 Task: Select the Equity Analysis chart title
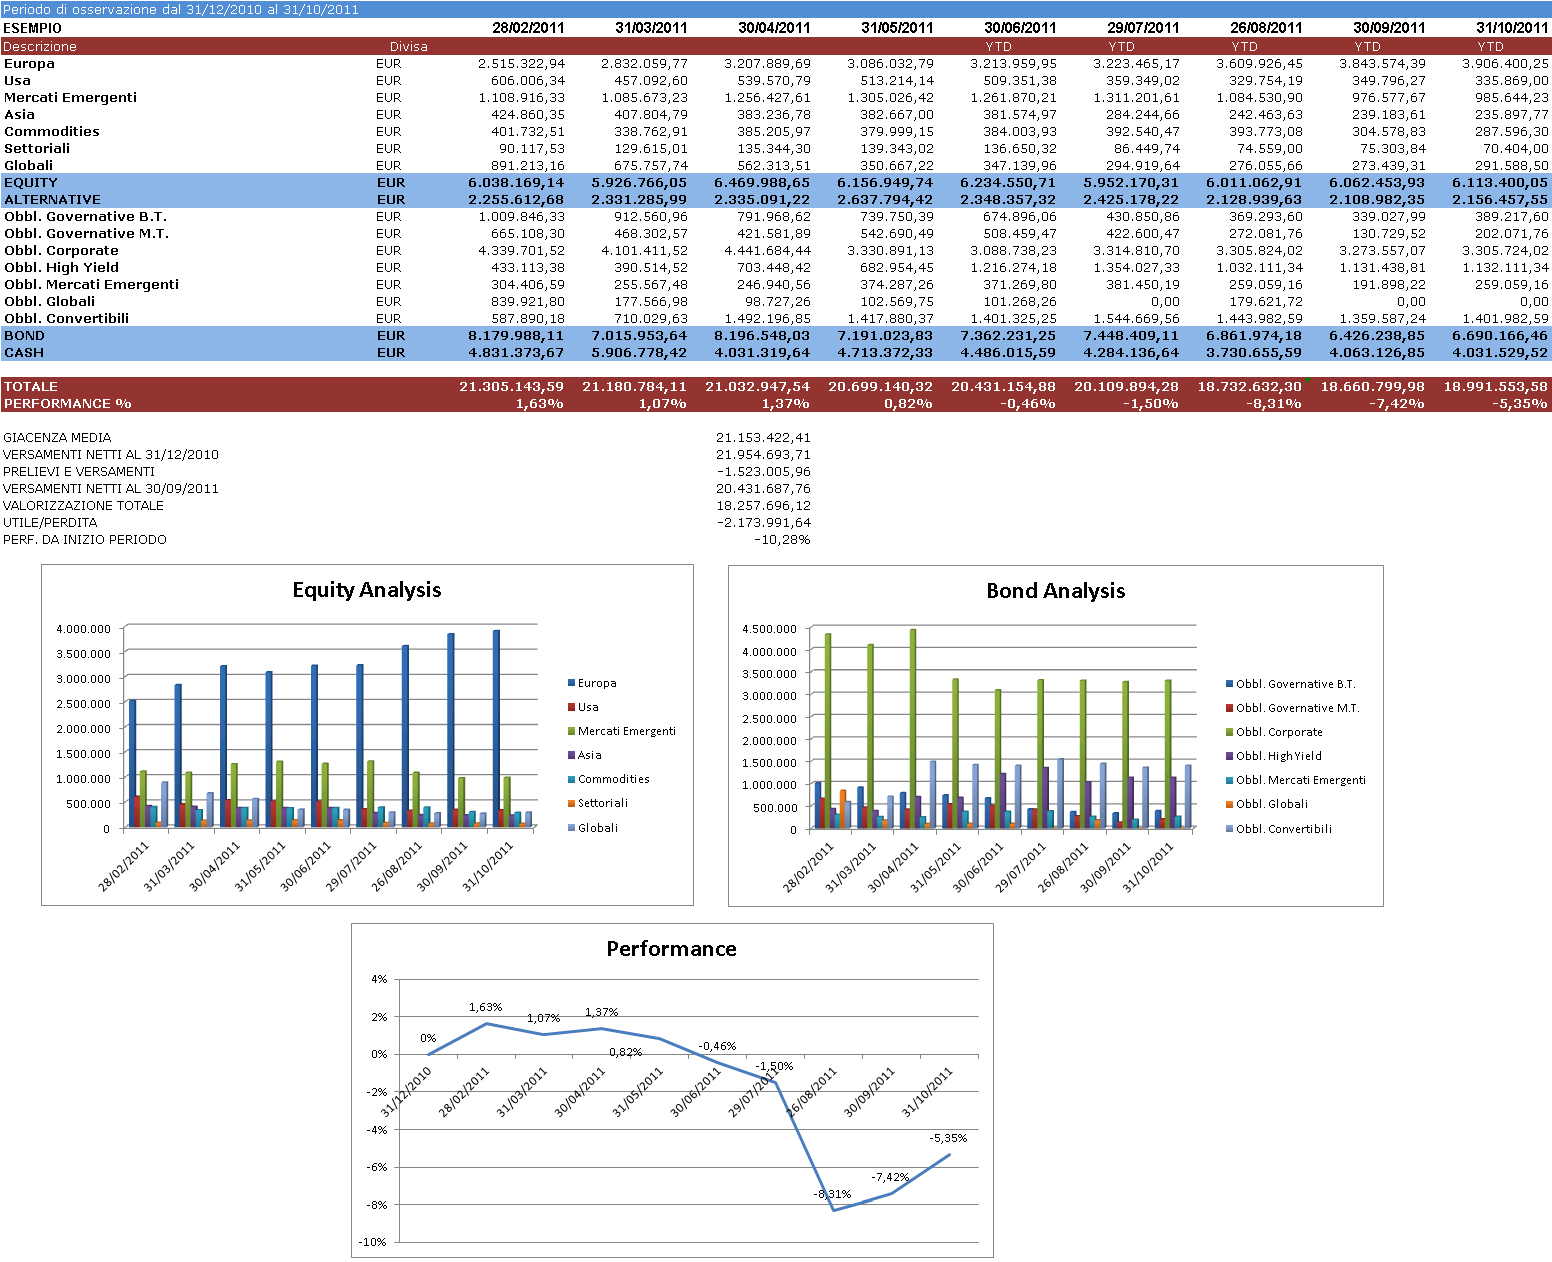367,590
